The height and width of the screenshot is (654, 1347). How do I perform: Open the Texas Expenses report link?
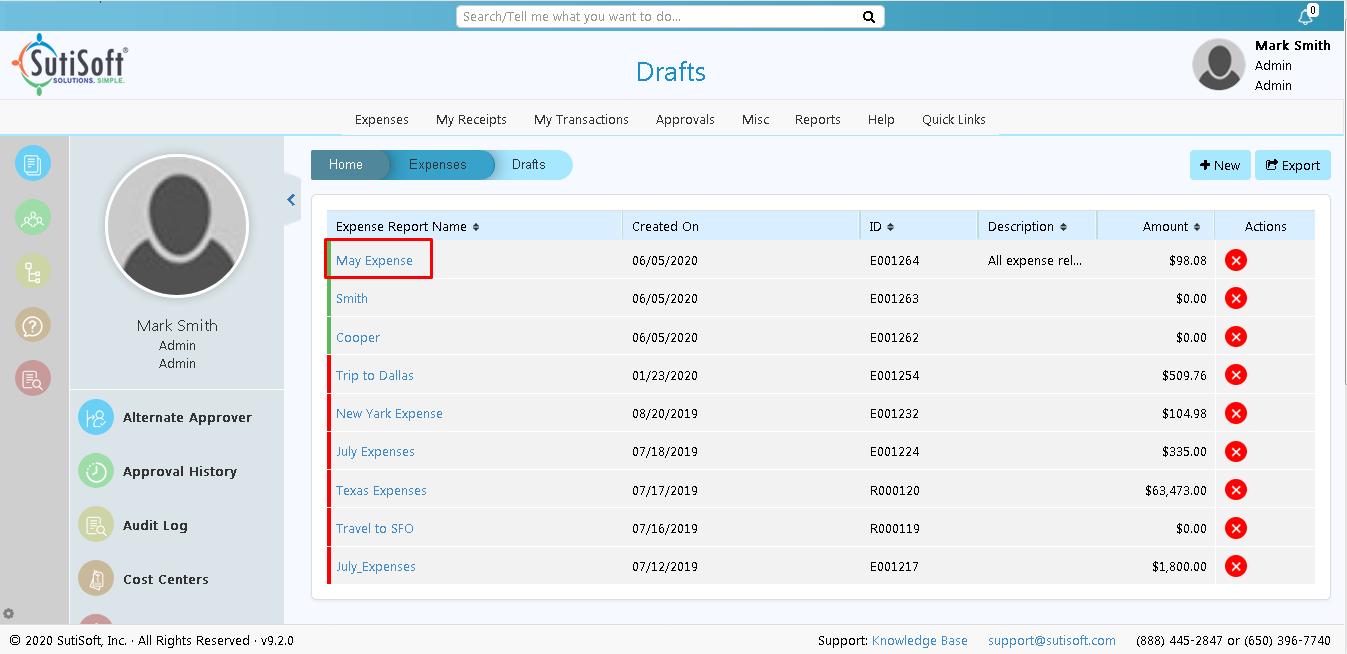click(x=381, y=491)
